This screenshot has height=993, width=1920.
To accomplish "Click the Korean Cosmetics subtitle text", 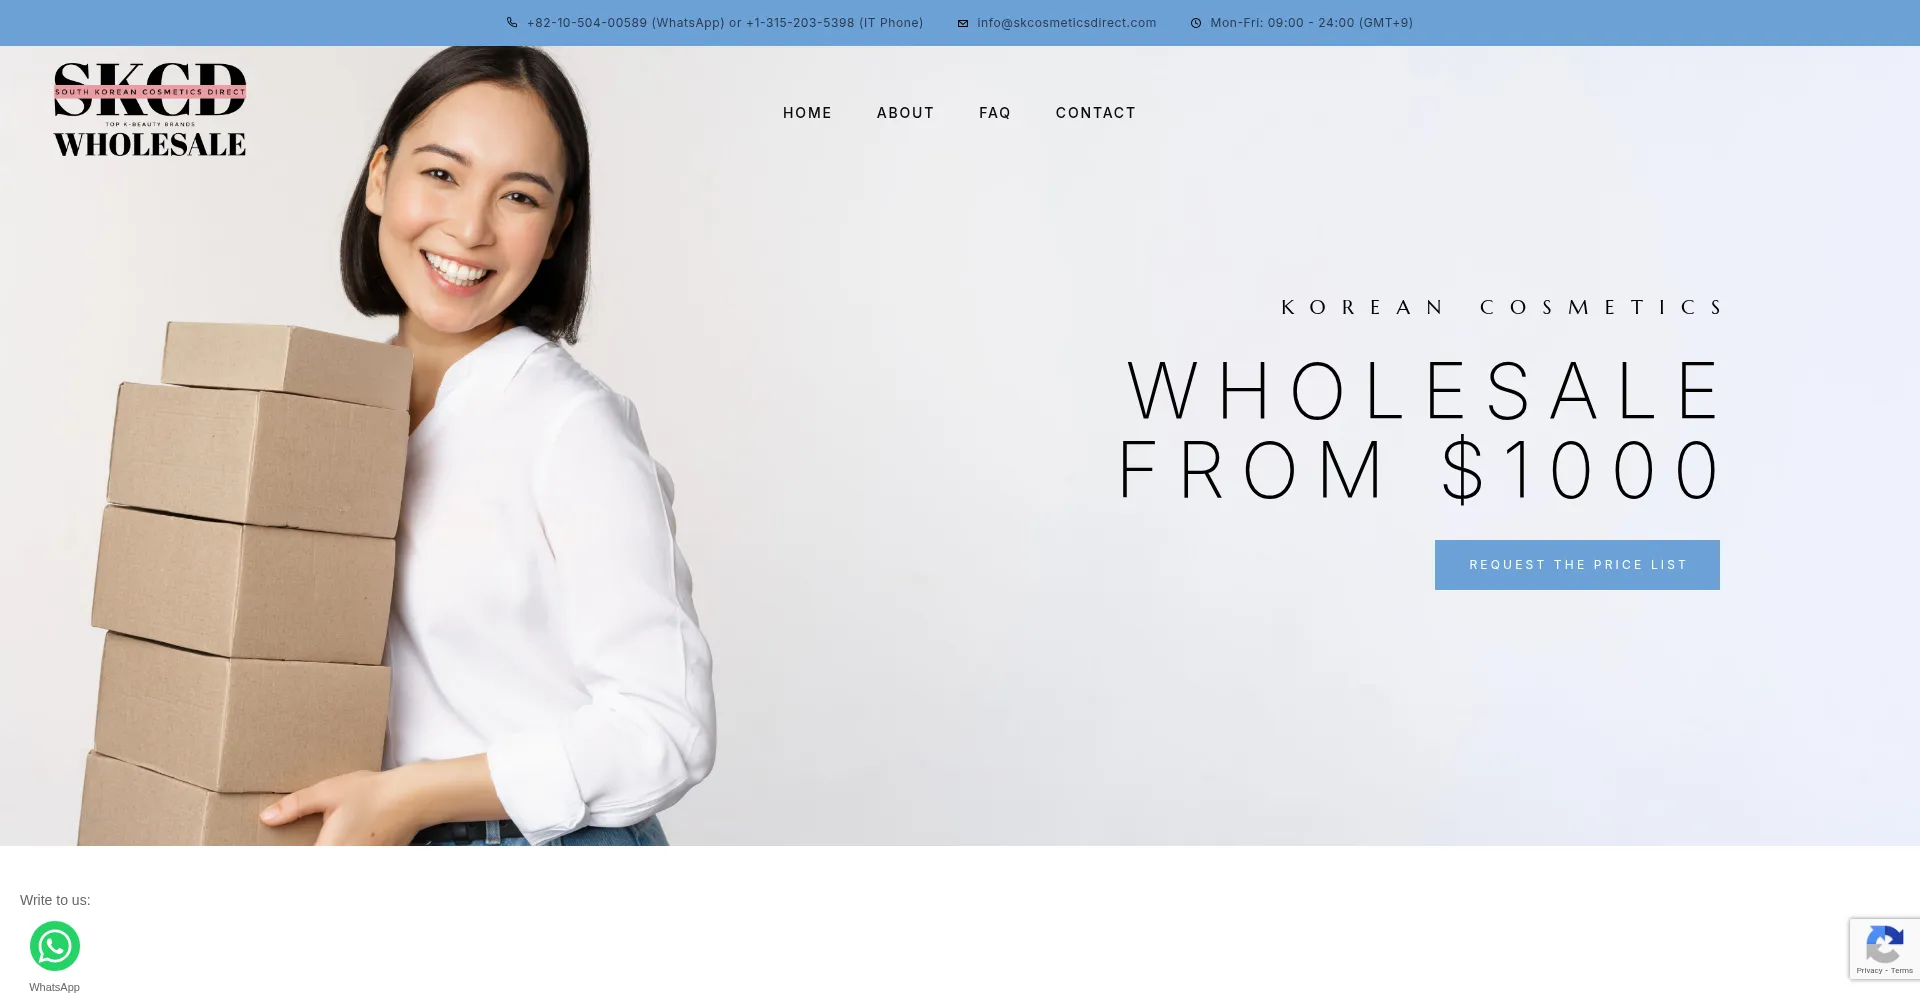I will 1501,307.
